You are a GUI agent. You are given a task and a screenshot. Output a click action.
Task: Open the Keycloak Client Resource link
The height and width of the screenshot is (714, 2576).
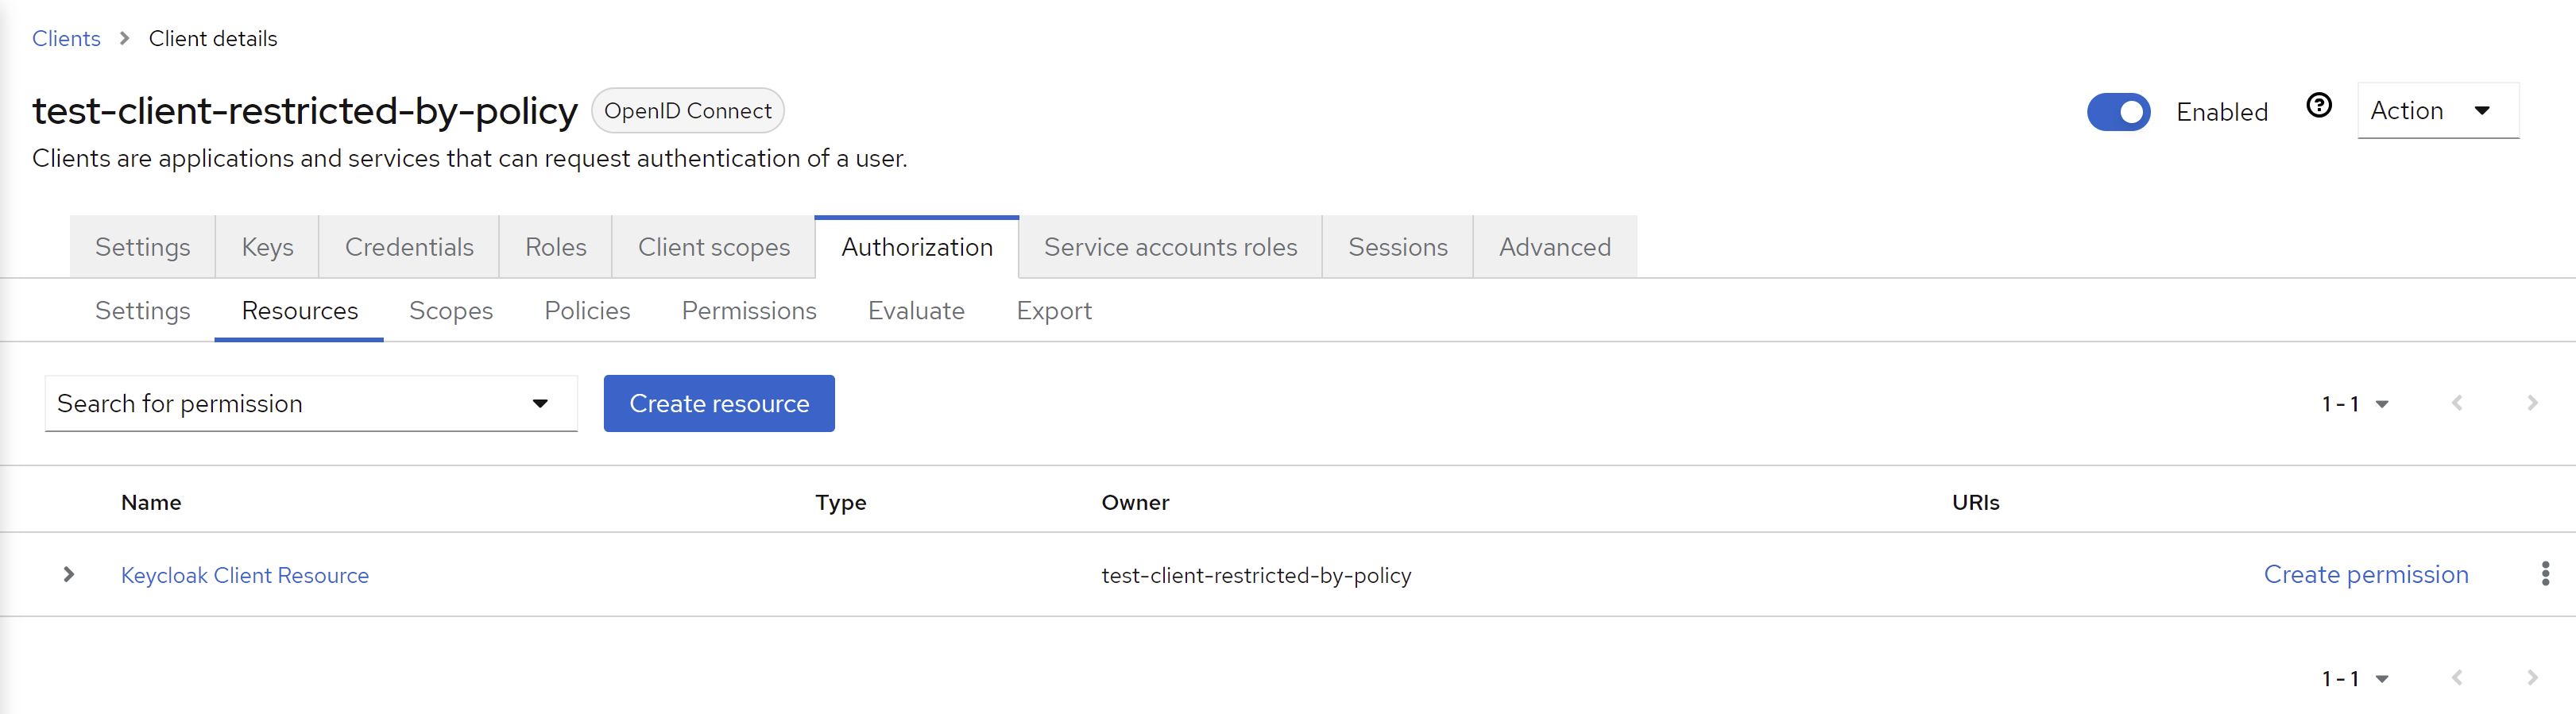[x=245, y=576]
